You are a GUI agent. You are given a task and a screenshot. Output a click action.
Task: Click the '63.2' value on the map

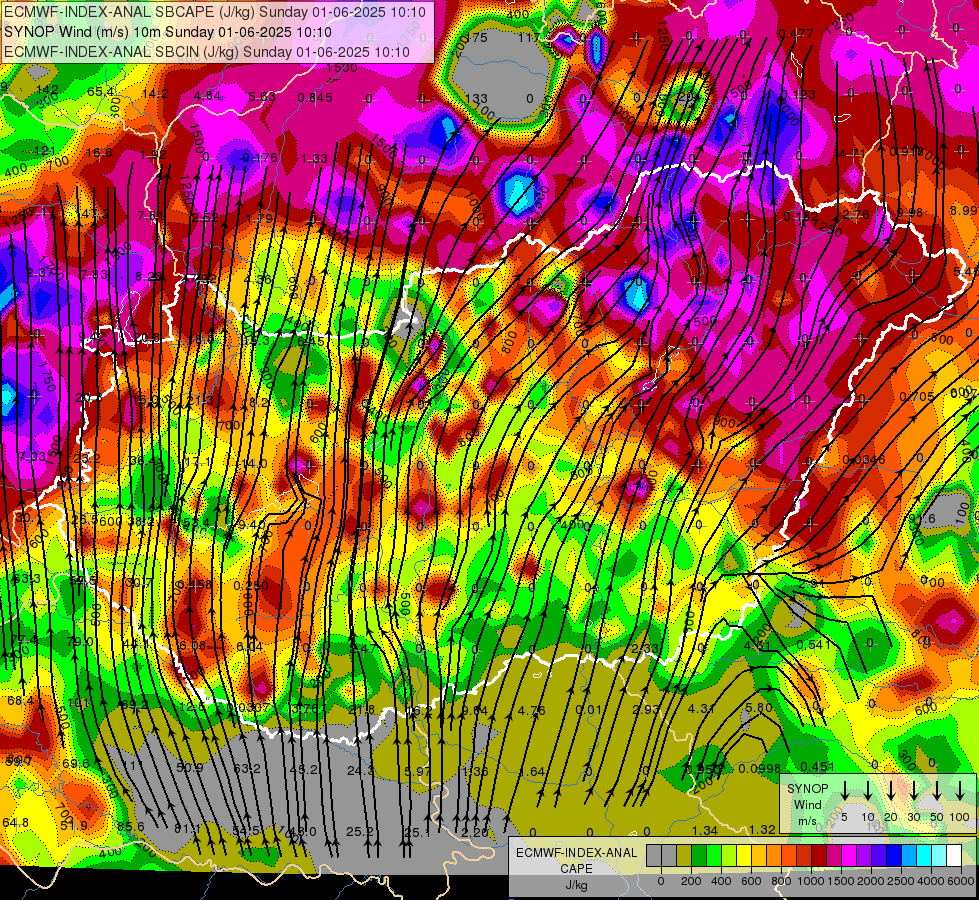click(x=247, y=768)
